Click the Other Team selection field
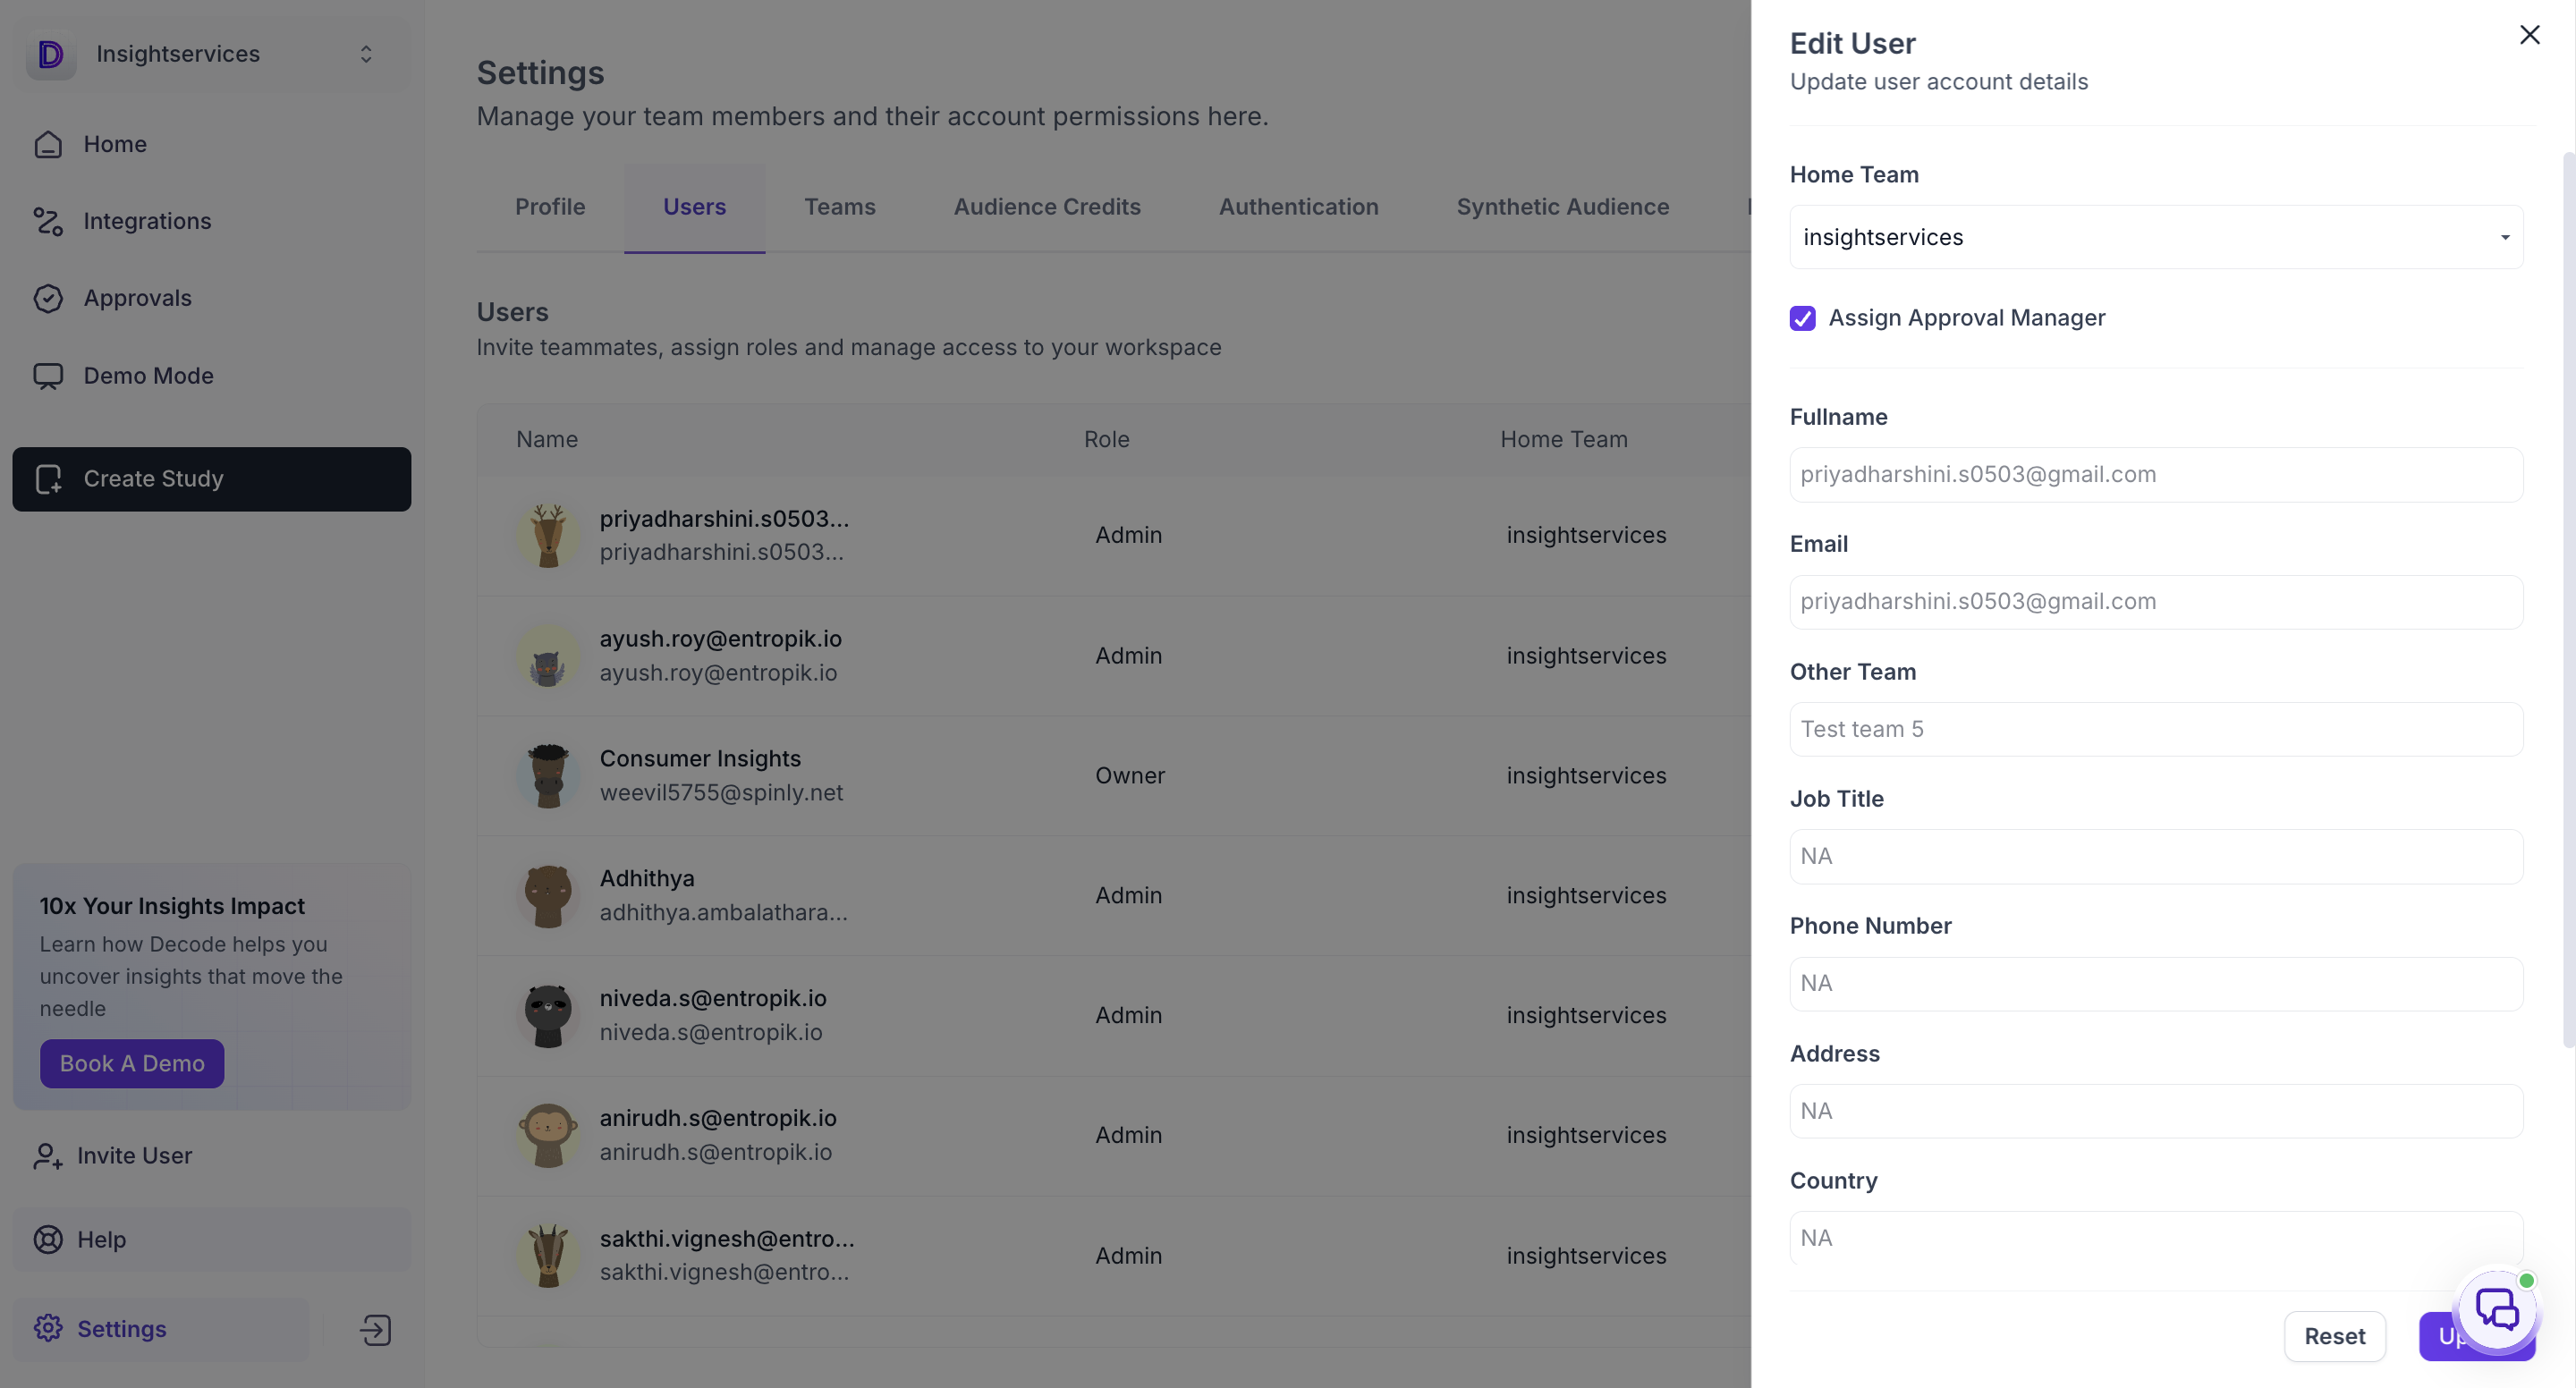 (2156, 729)
